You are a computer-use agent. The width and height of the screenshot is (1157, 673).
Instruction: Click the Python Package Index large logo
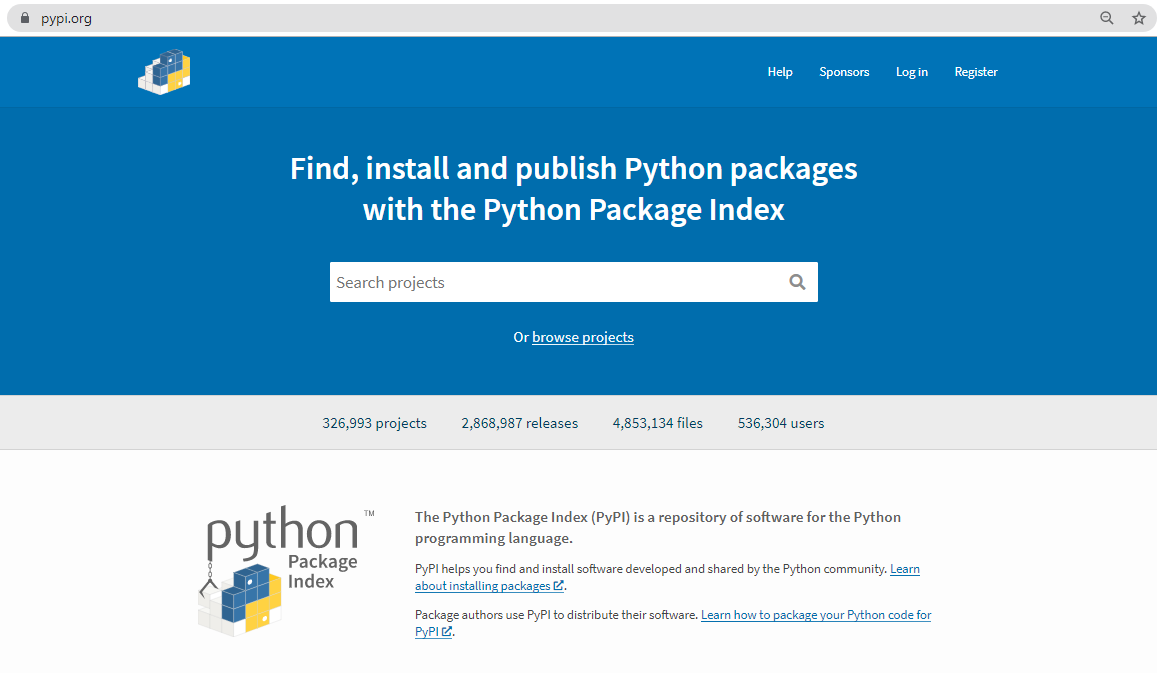(286, 570)
